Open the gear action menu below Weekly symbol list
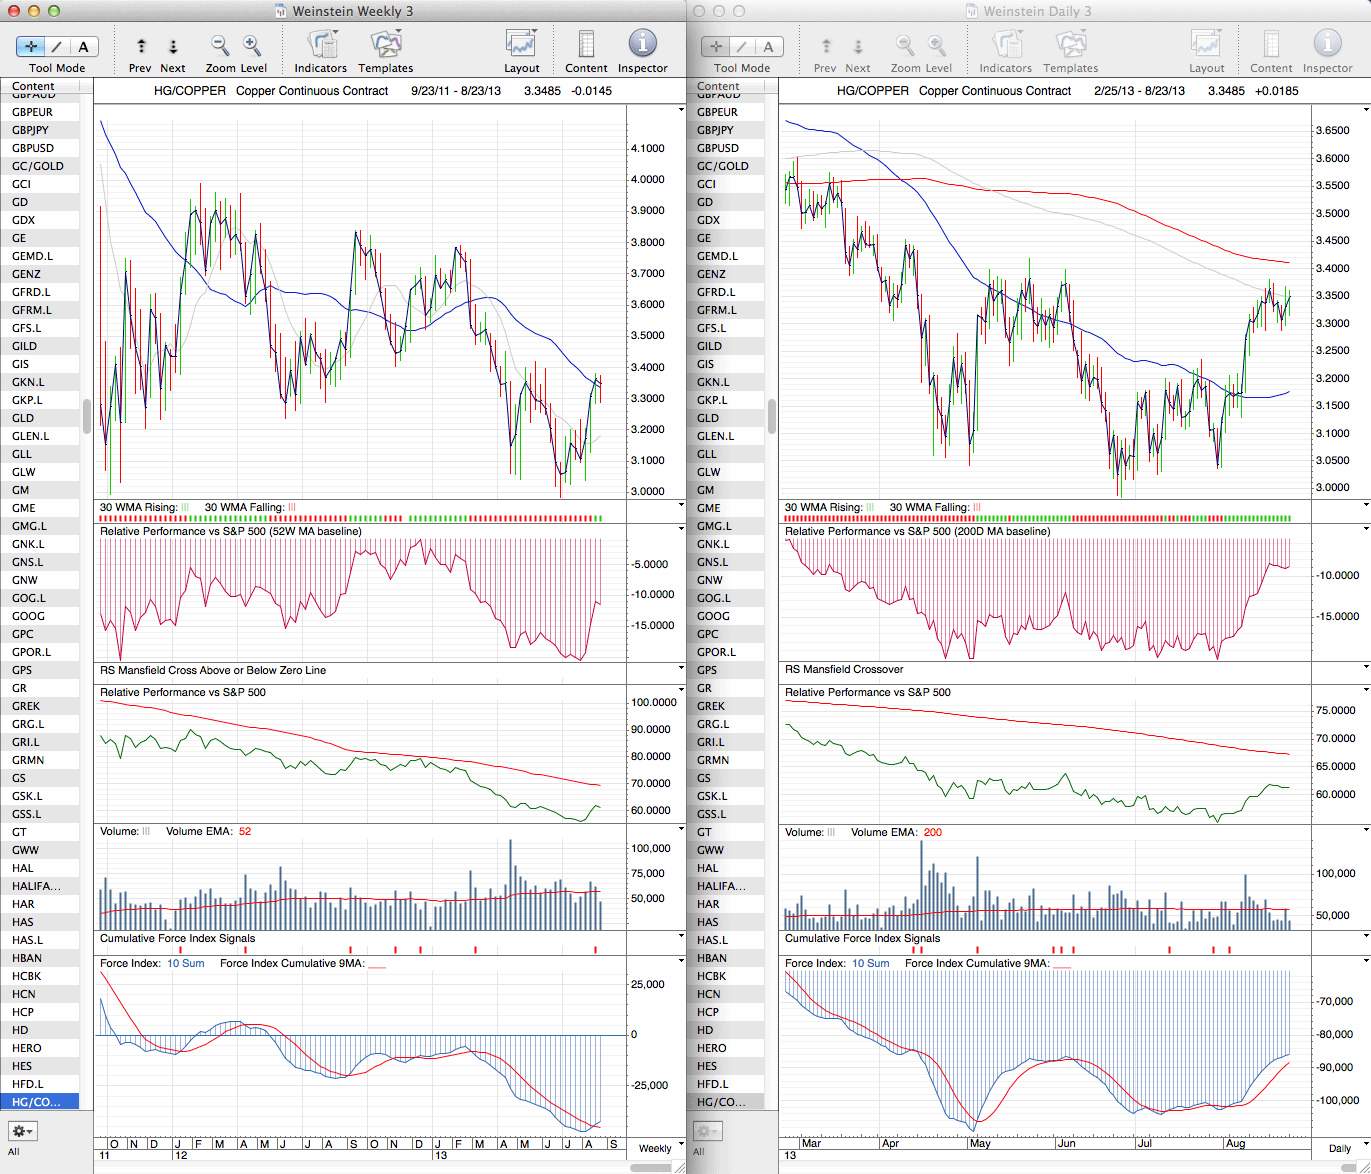1371x1174 pixels. click(22, 1131)
